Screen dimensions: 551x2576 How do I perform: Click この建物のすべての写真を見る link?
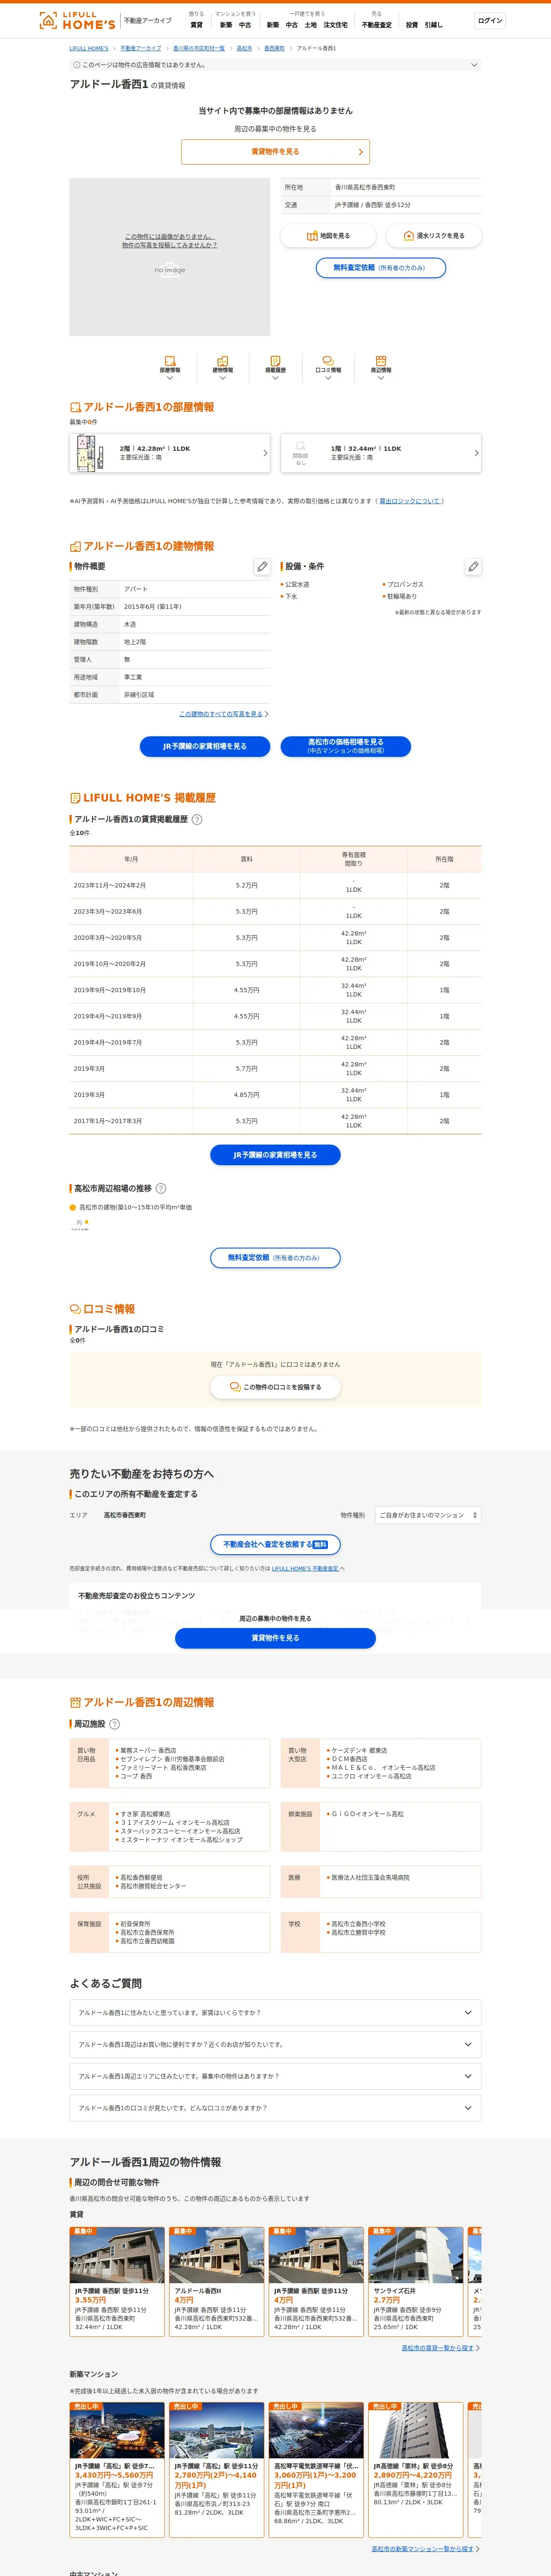pyautogui.click(x=221, y=714)
